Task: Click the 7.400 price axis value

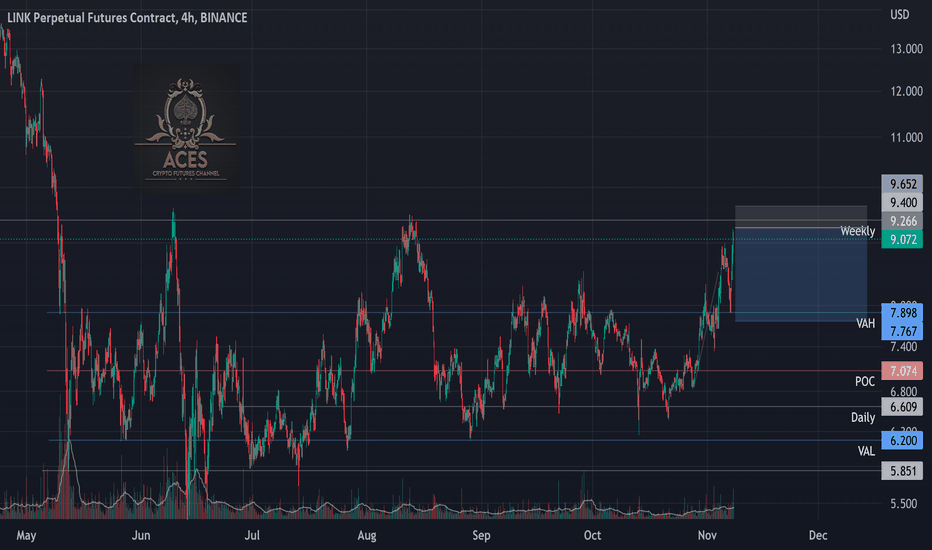Action: point(903,347)
